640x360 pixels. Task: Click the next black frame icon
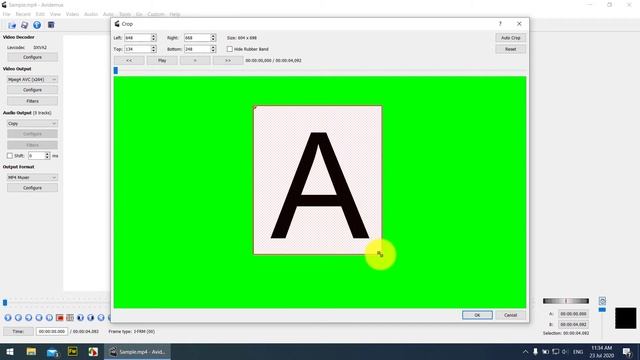tap(91, 318)
